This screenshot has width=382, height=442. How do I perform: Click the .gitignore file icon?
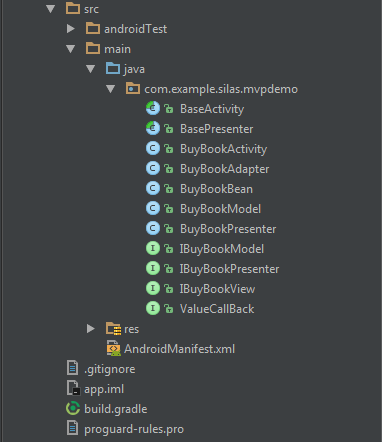(x=72, y=368)
